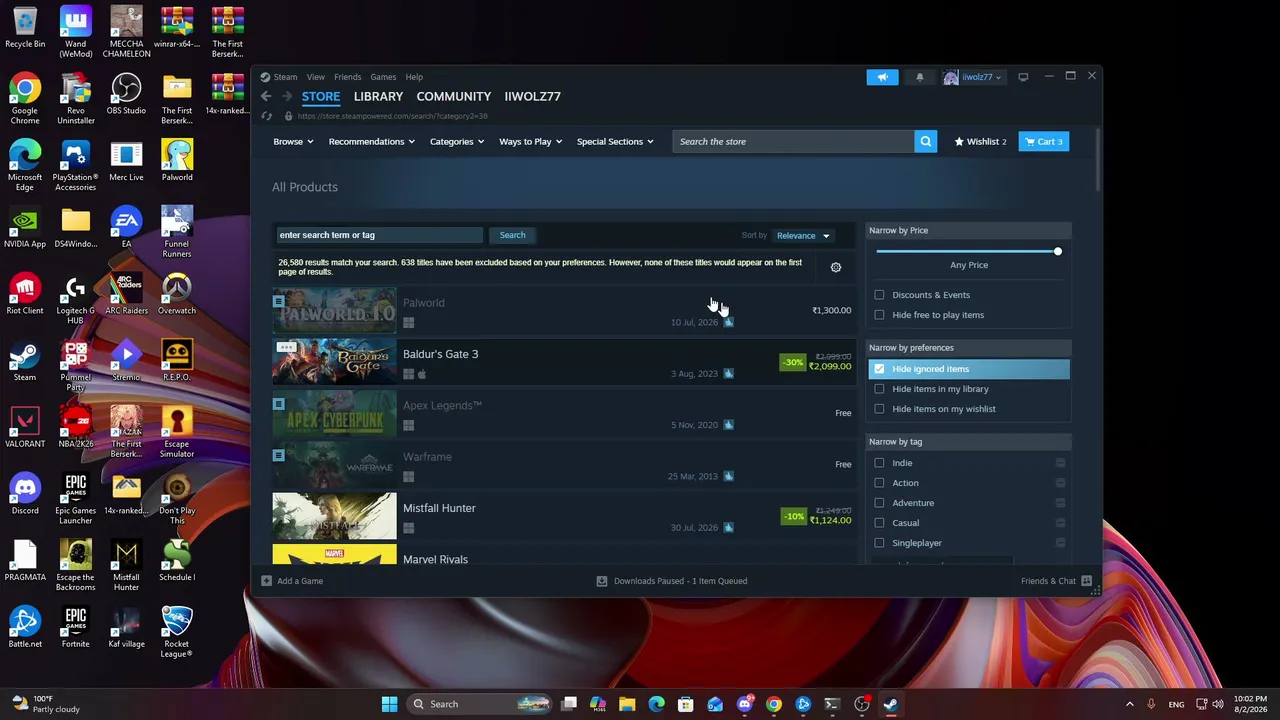Screen dimensions: 1280x720
Task: Expand the Categories dropdown
Action: point(456,142)
